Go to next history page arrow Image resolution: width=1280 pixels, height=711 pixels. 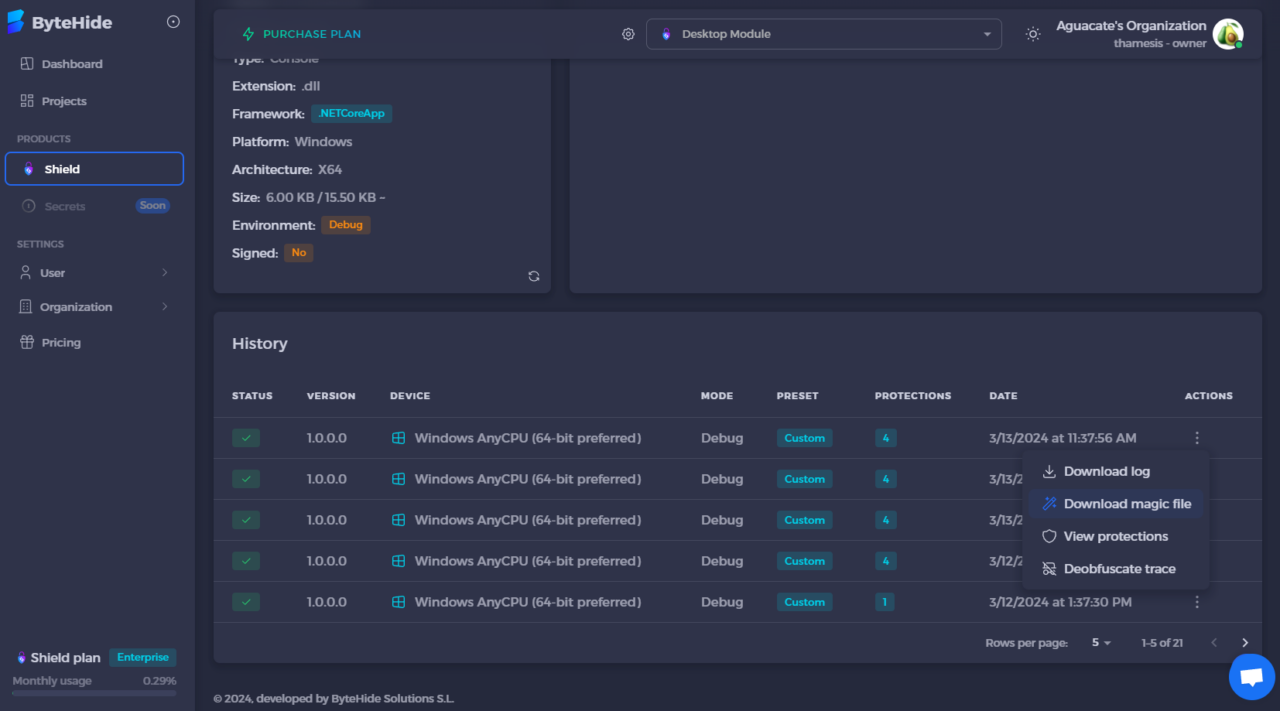pyautogui.click(x=1245, y=643)
